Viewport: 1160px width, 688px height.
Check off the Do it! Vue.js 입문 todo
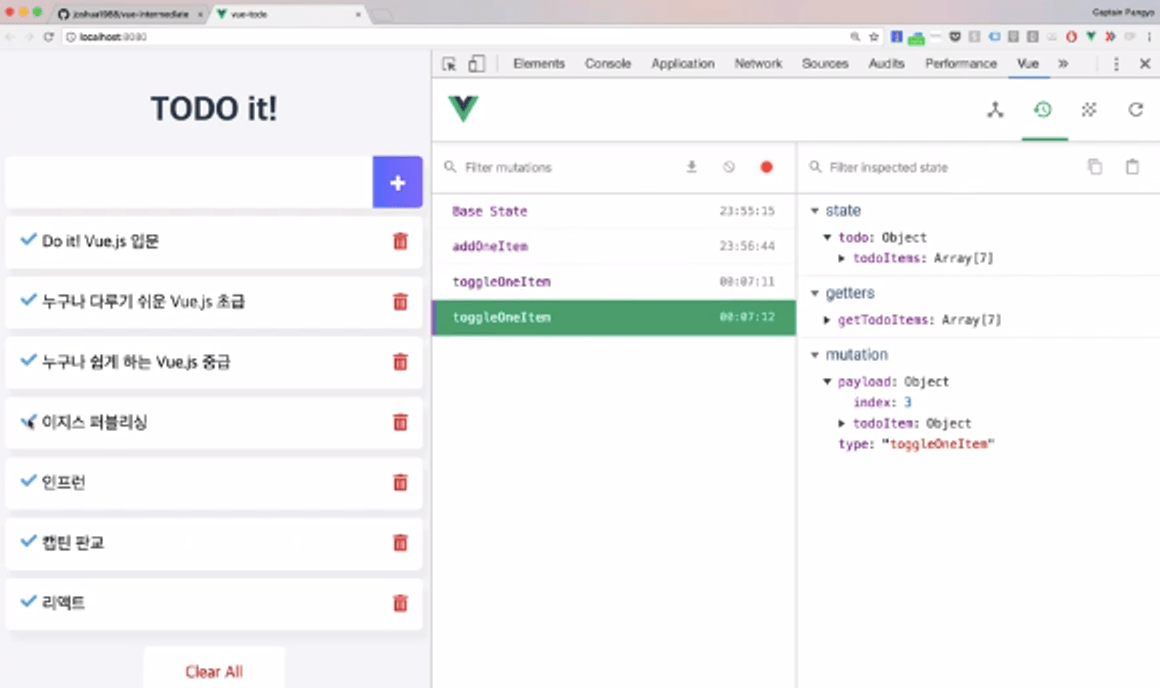coord(27,240)
